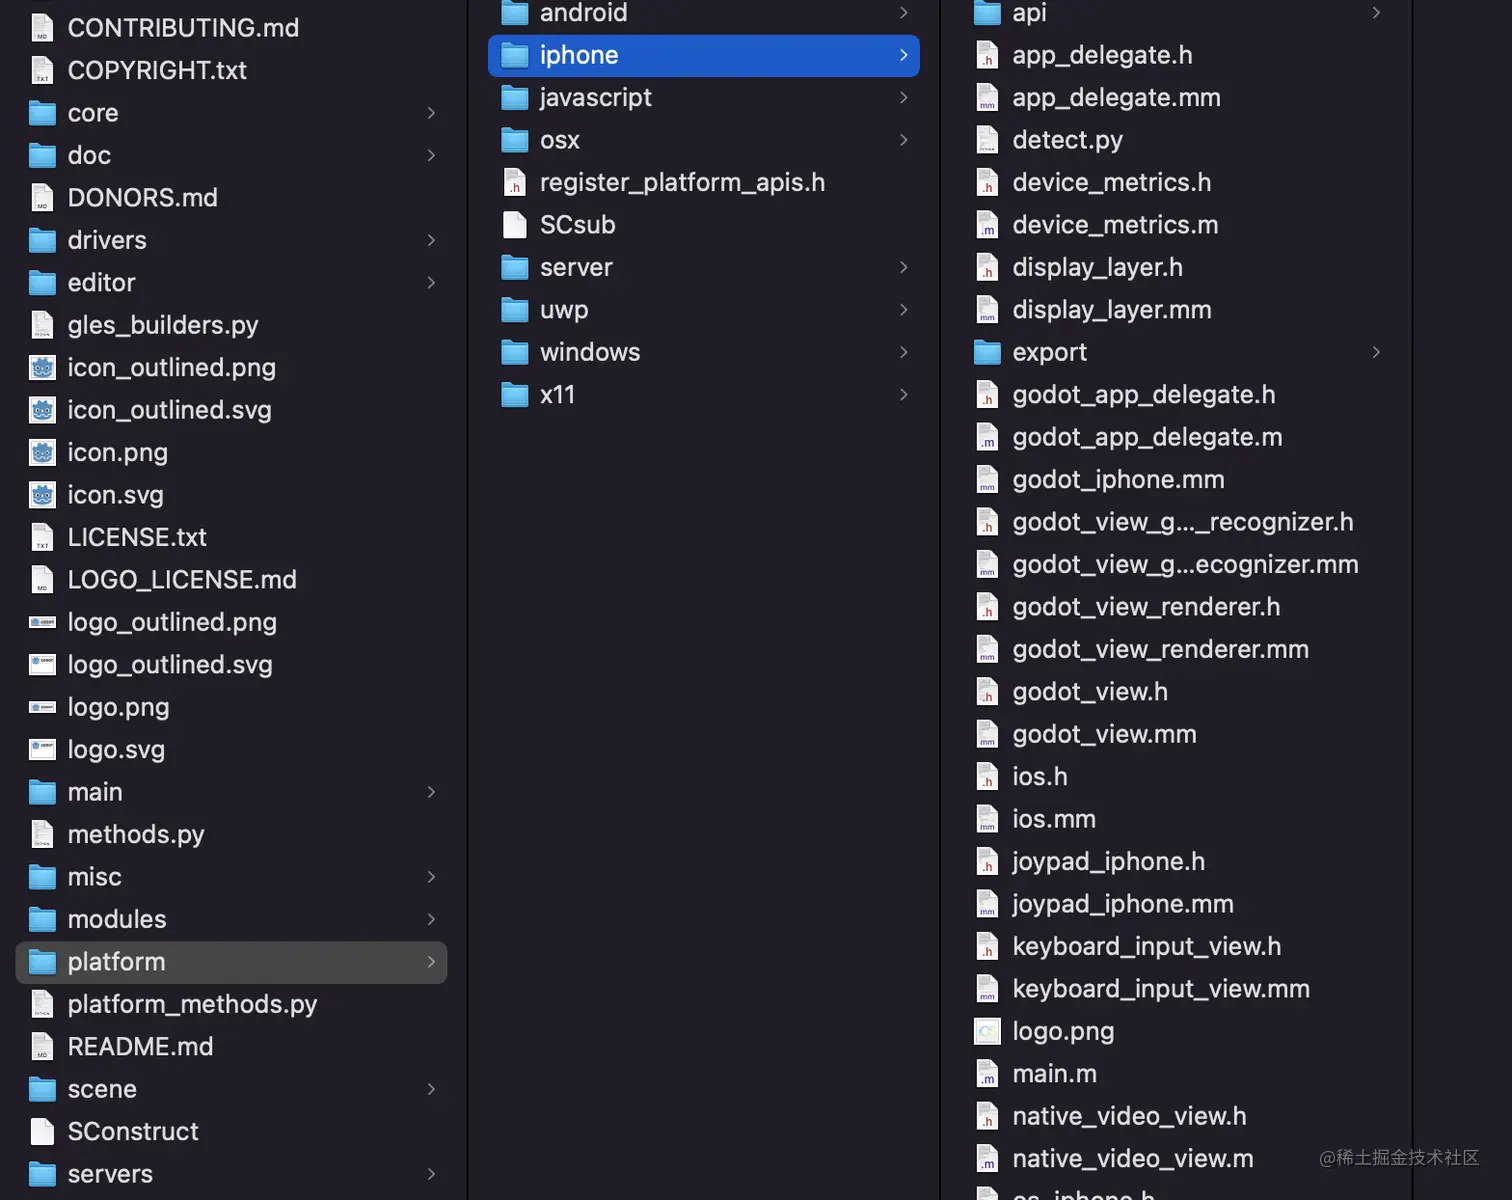Click the SConstruct blank file icon

pyautogui.click(x=42, y=1132)
